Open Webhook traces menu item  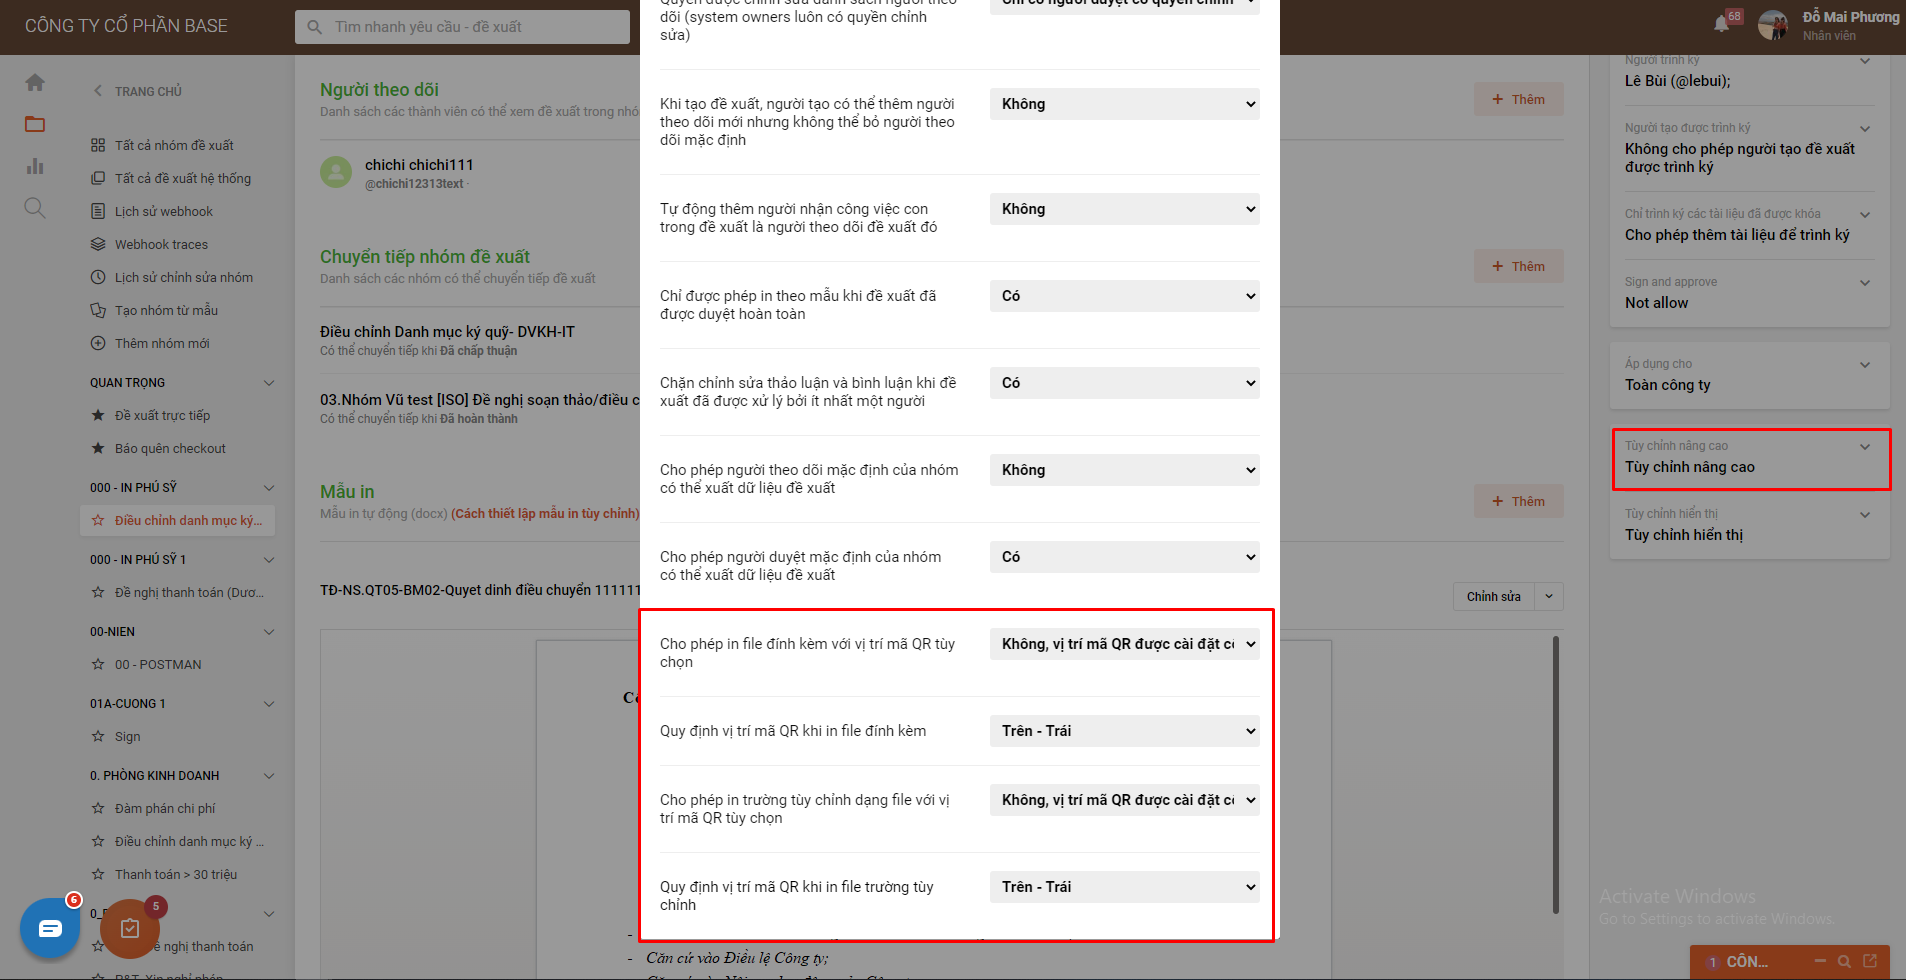pyautogui.click(x=161, y=244)
